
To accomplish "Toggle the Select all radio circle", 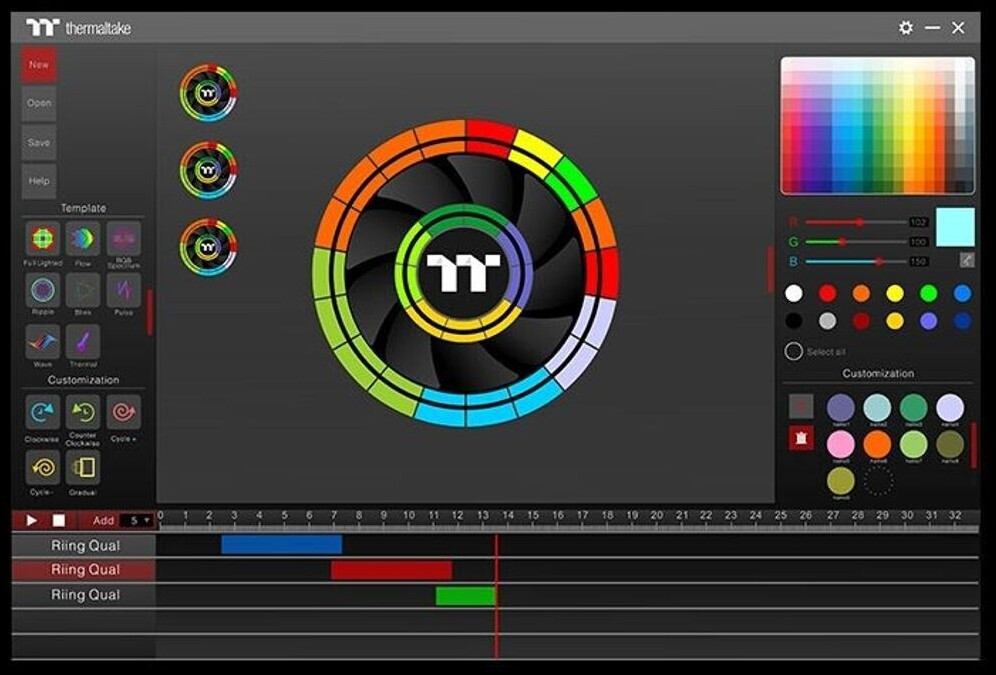I will point(794,351).
